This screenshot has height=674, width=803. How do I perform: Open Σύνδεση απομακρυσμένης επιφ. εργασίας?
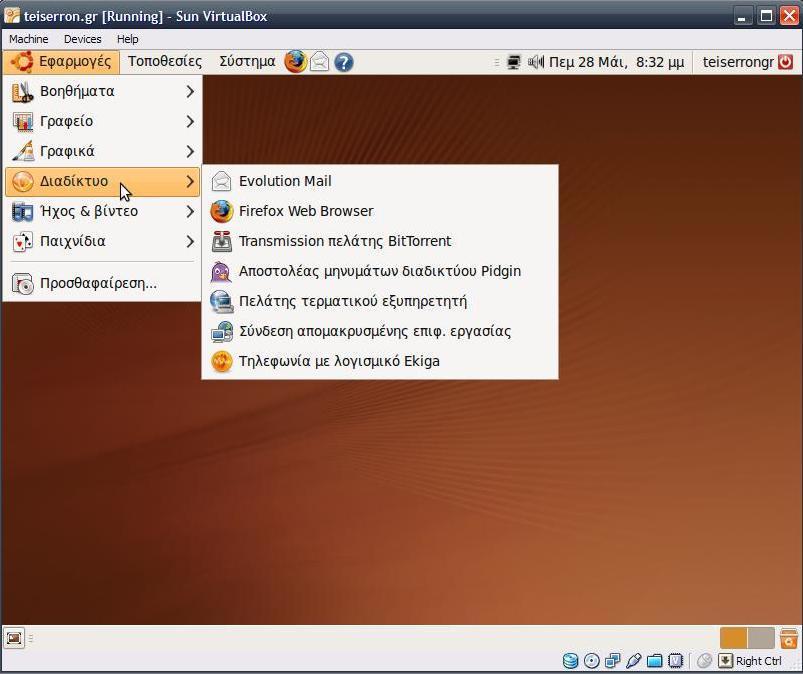[x=380, y=331]
